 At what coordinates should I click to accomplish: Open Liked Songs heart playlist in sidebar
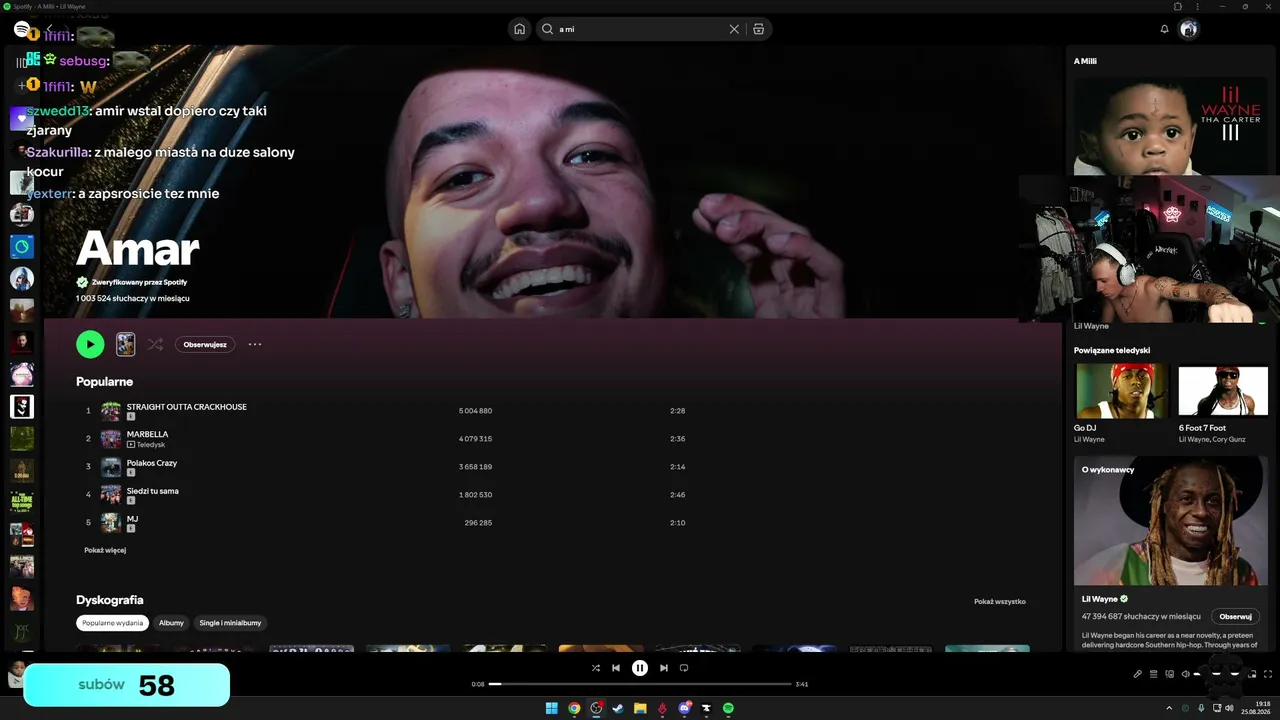22,118
